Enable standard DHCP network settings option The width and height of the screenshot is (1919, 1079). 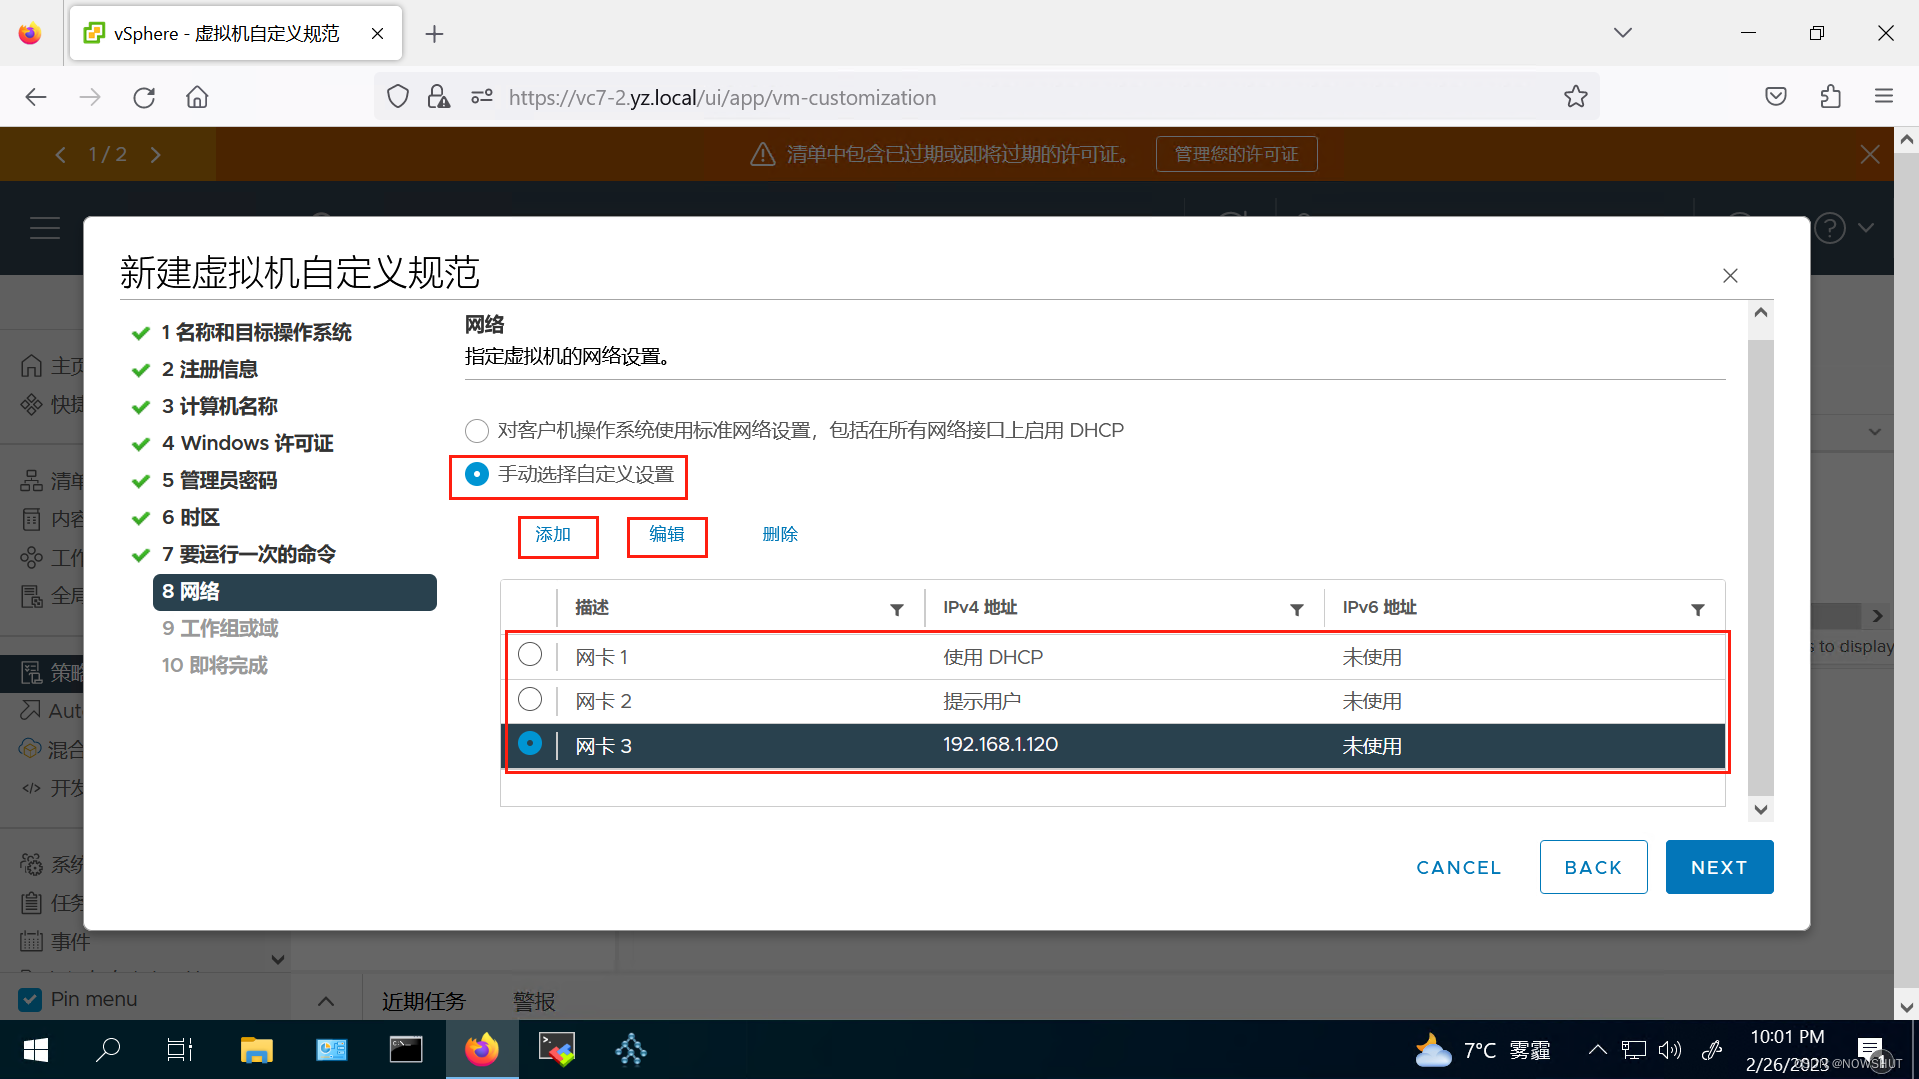476,430
